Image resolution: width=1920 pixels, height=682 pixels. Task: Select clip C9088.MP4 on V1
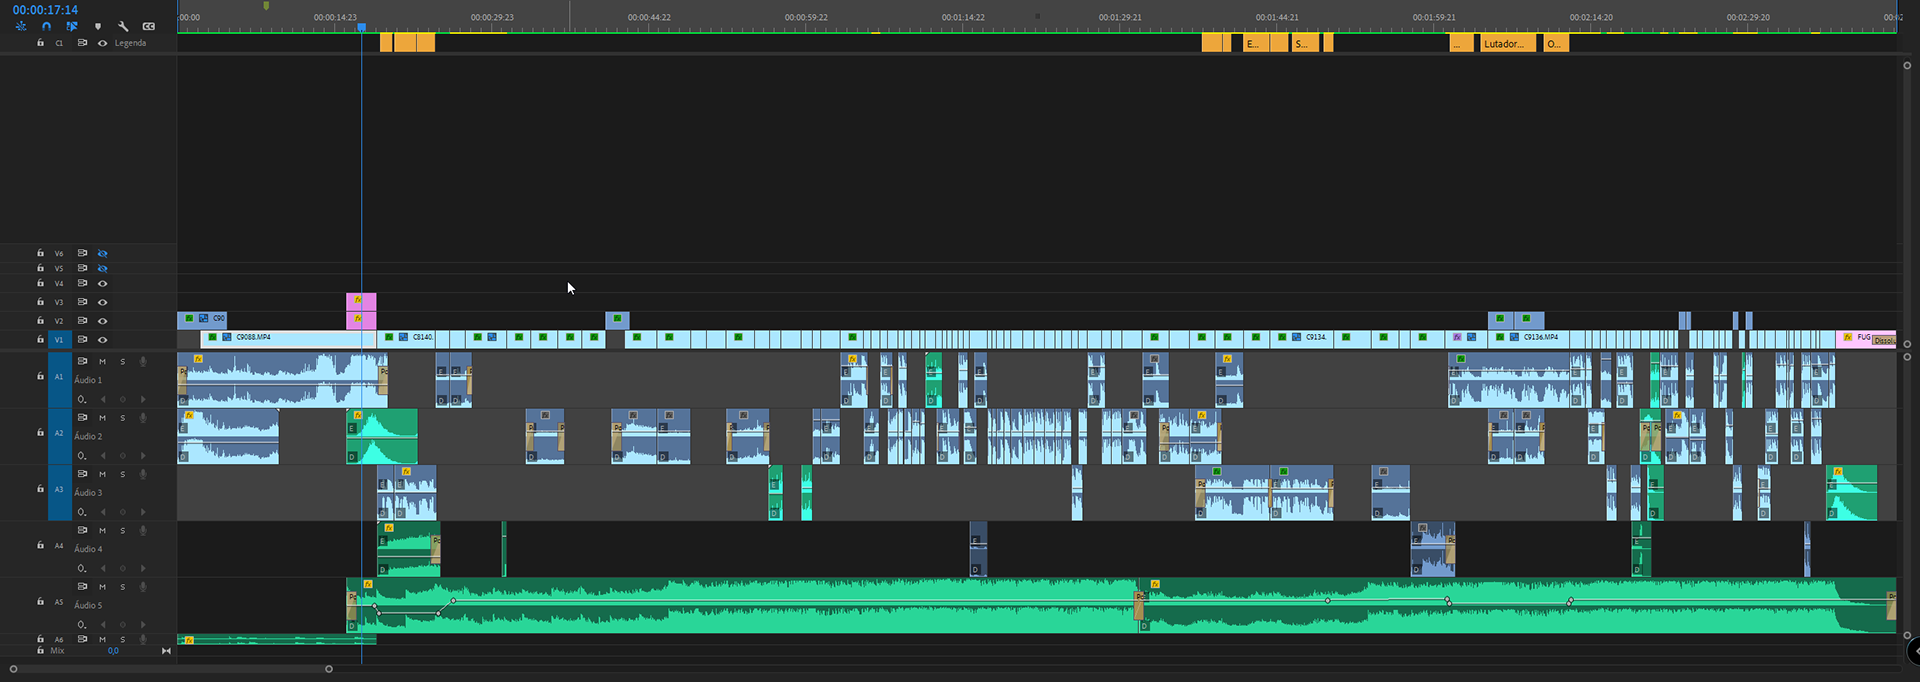pyautogui.click(x=288, y=339)
